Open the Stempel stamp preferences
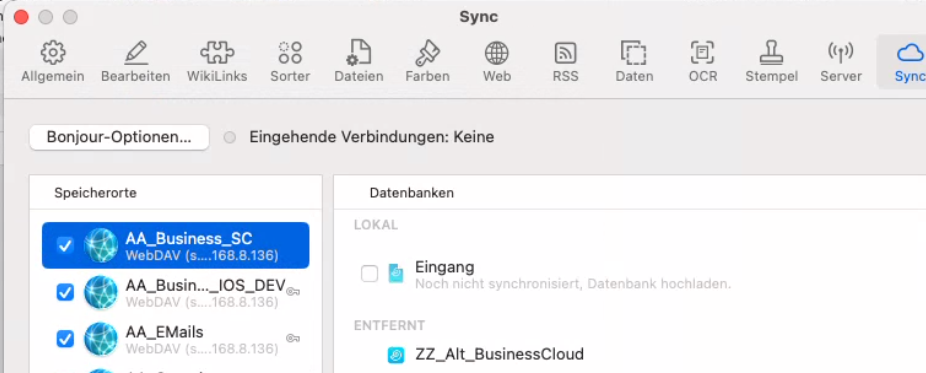Viewport: 926px width, 373px height. pyautogui.click(x=771, y=61)
